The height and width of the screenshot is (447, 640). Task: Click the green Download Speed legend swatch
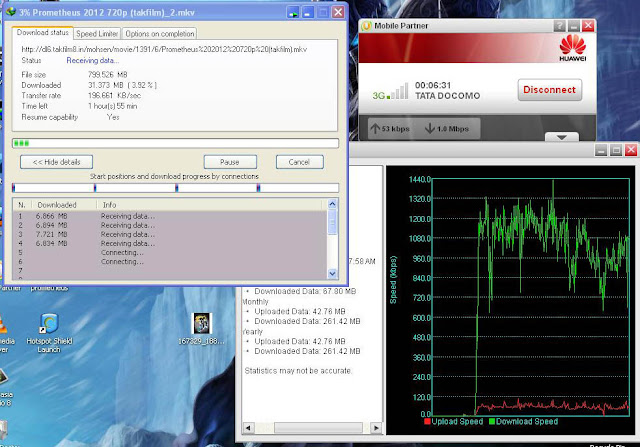click(492, 421)
